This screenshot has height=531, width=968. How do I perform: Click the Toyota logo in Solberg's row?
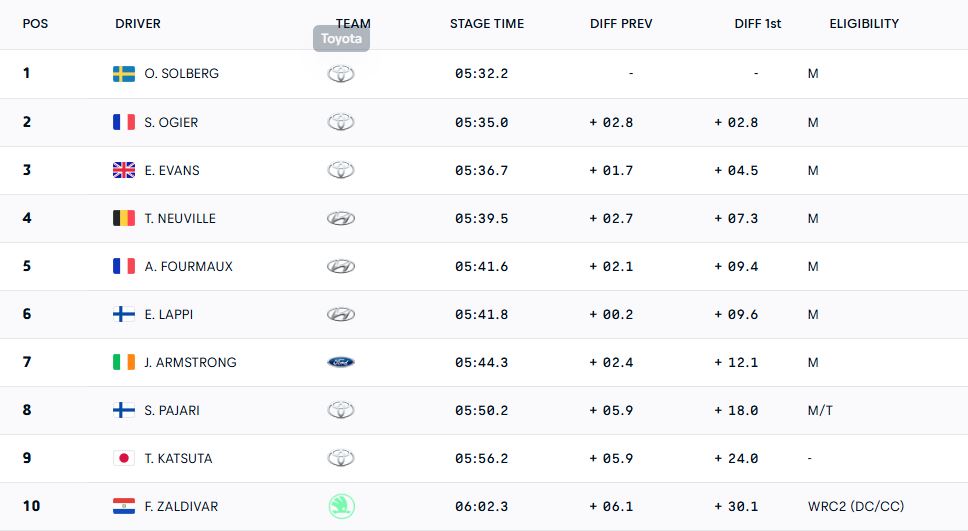pyautogui.click(x=341, y=74)
